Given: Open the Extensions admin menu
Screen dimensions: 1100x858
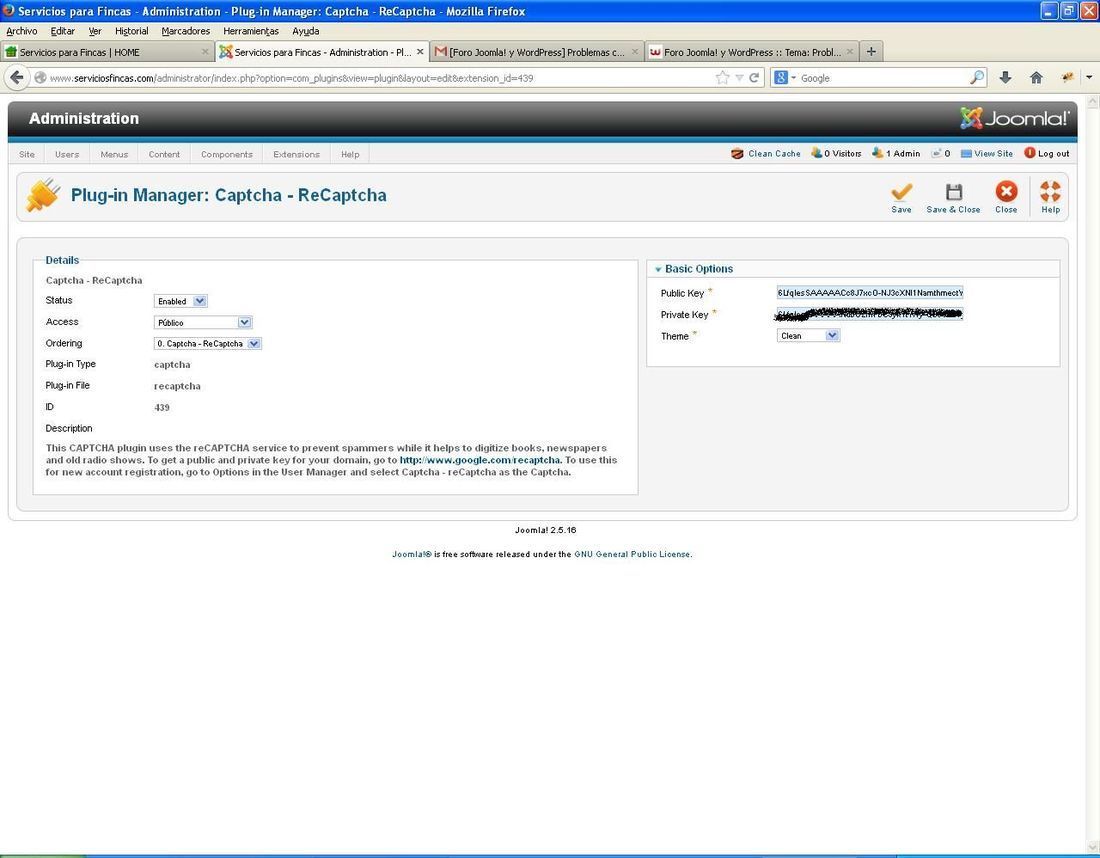Looking at the screenshot, I should point(296,154).
